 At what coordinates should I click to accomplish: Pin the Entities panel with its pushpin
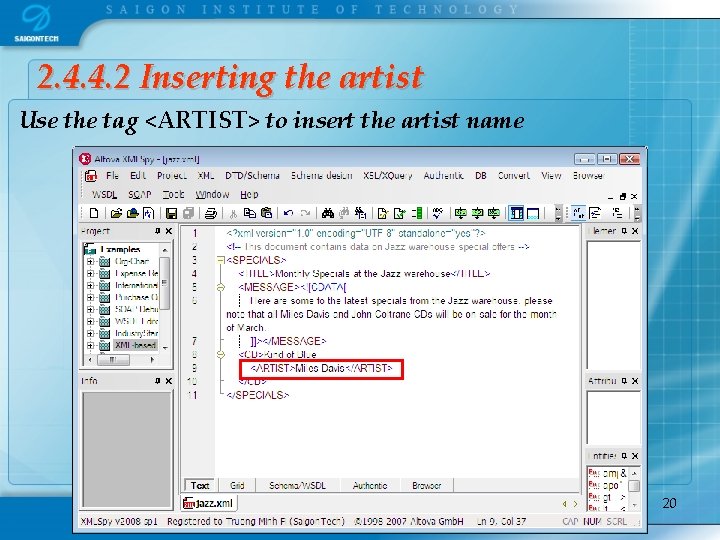pos(624,456)
